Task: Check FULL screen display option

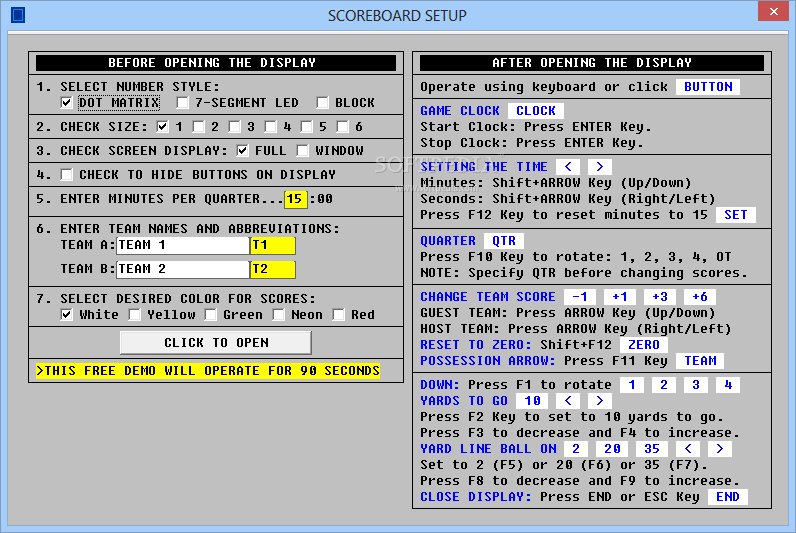Action: (x=243, y=150)
